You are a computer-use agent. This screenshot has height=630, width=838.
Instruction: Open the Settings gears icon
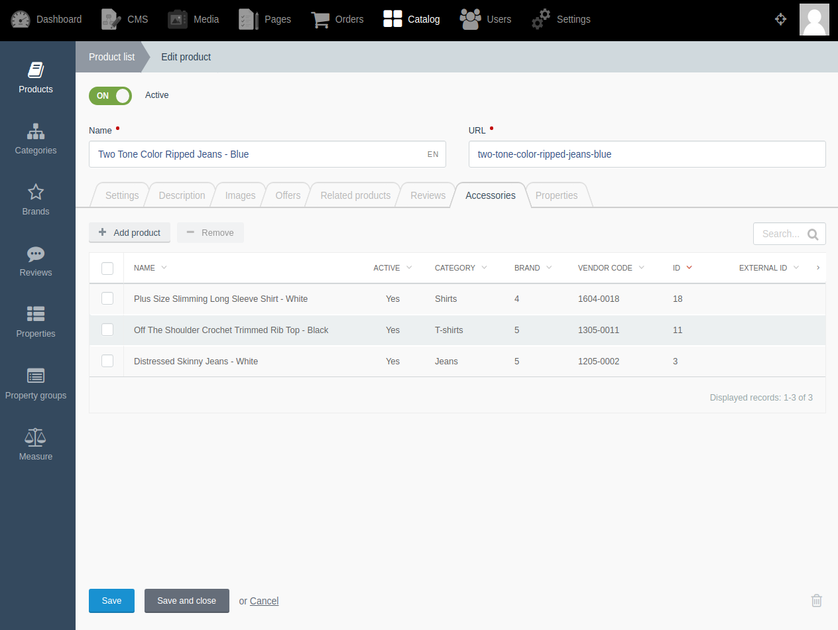point(541,19)
